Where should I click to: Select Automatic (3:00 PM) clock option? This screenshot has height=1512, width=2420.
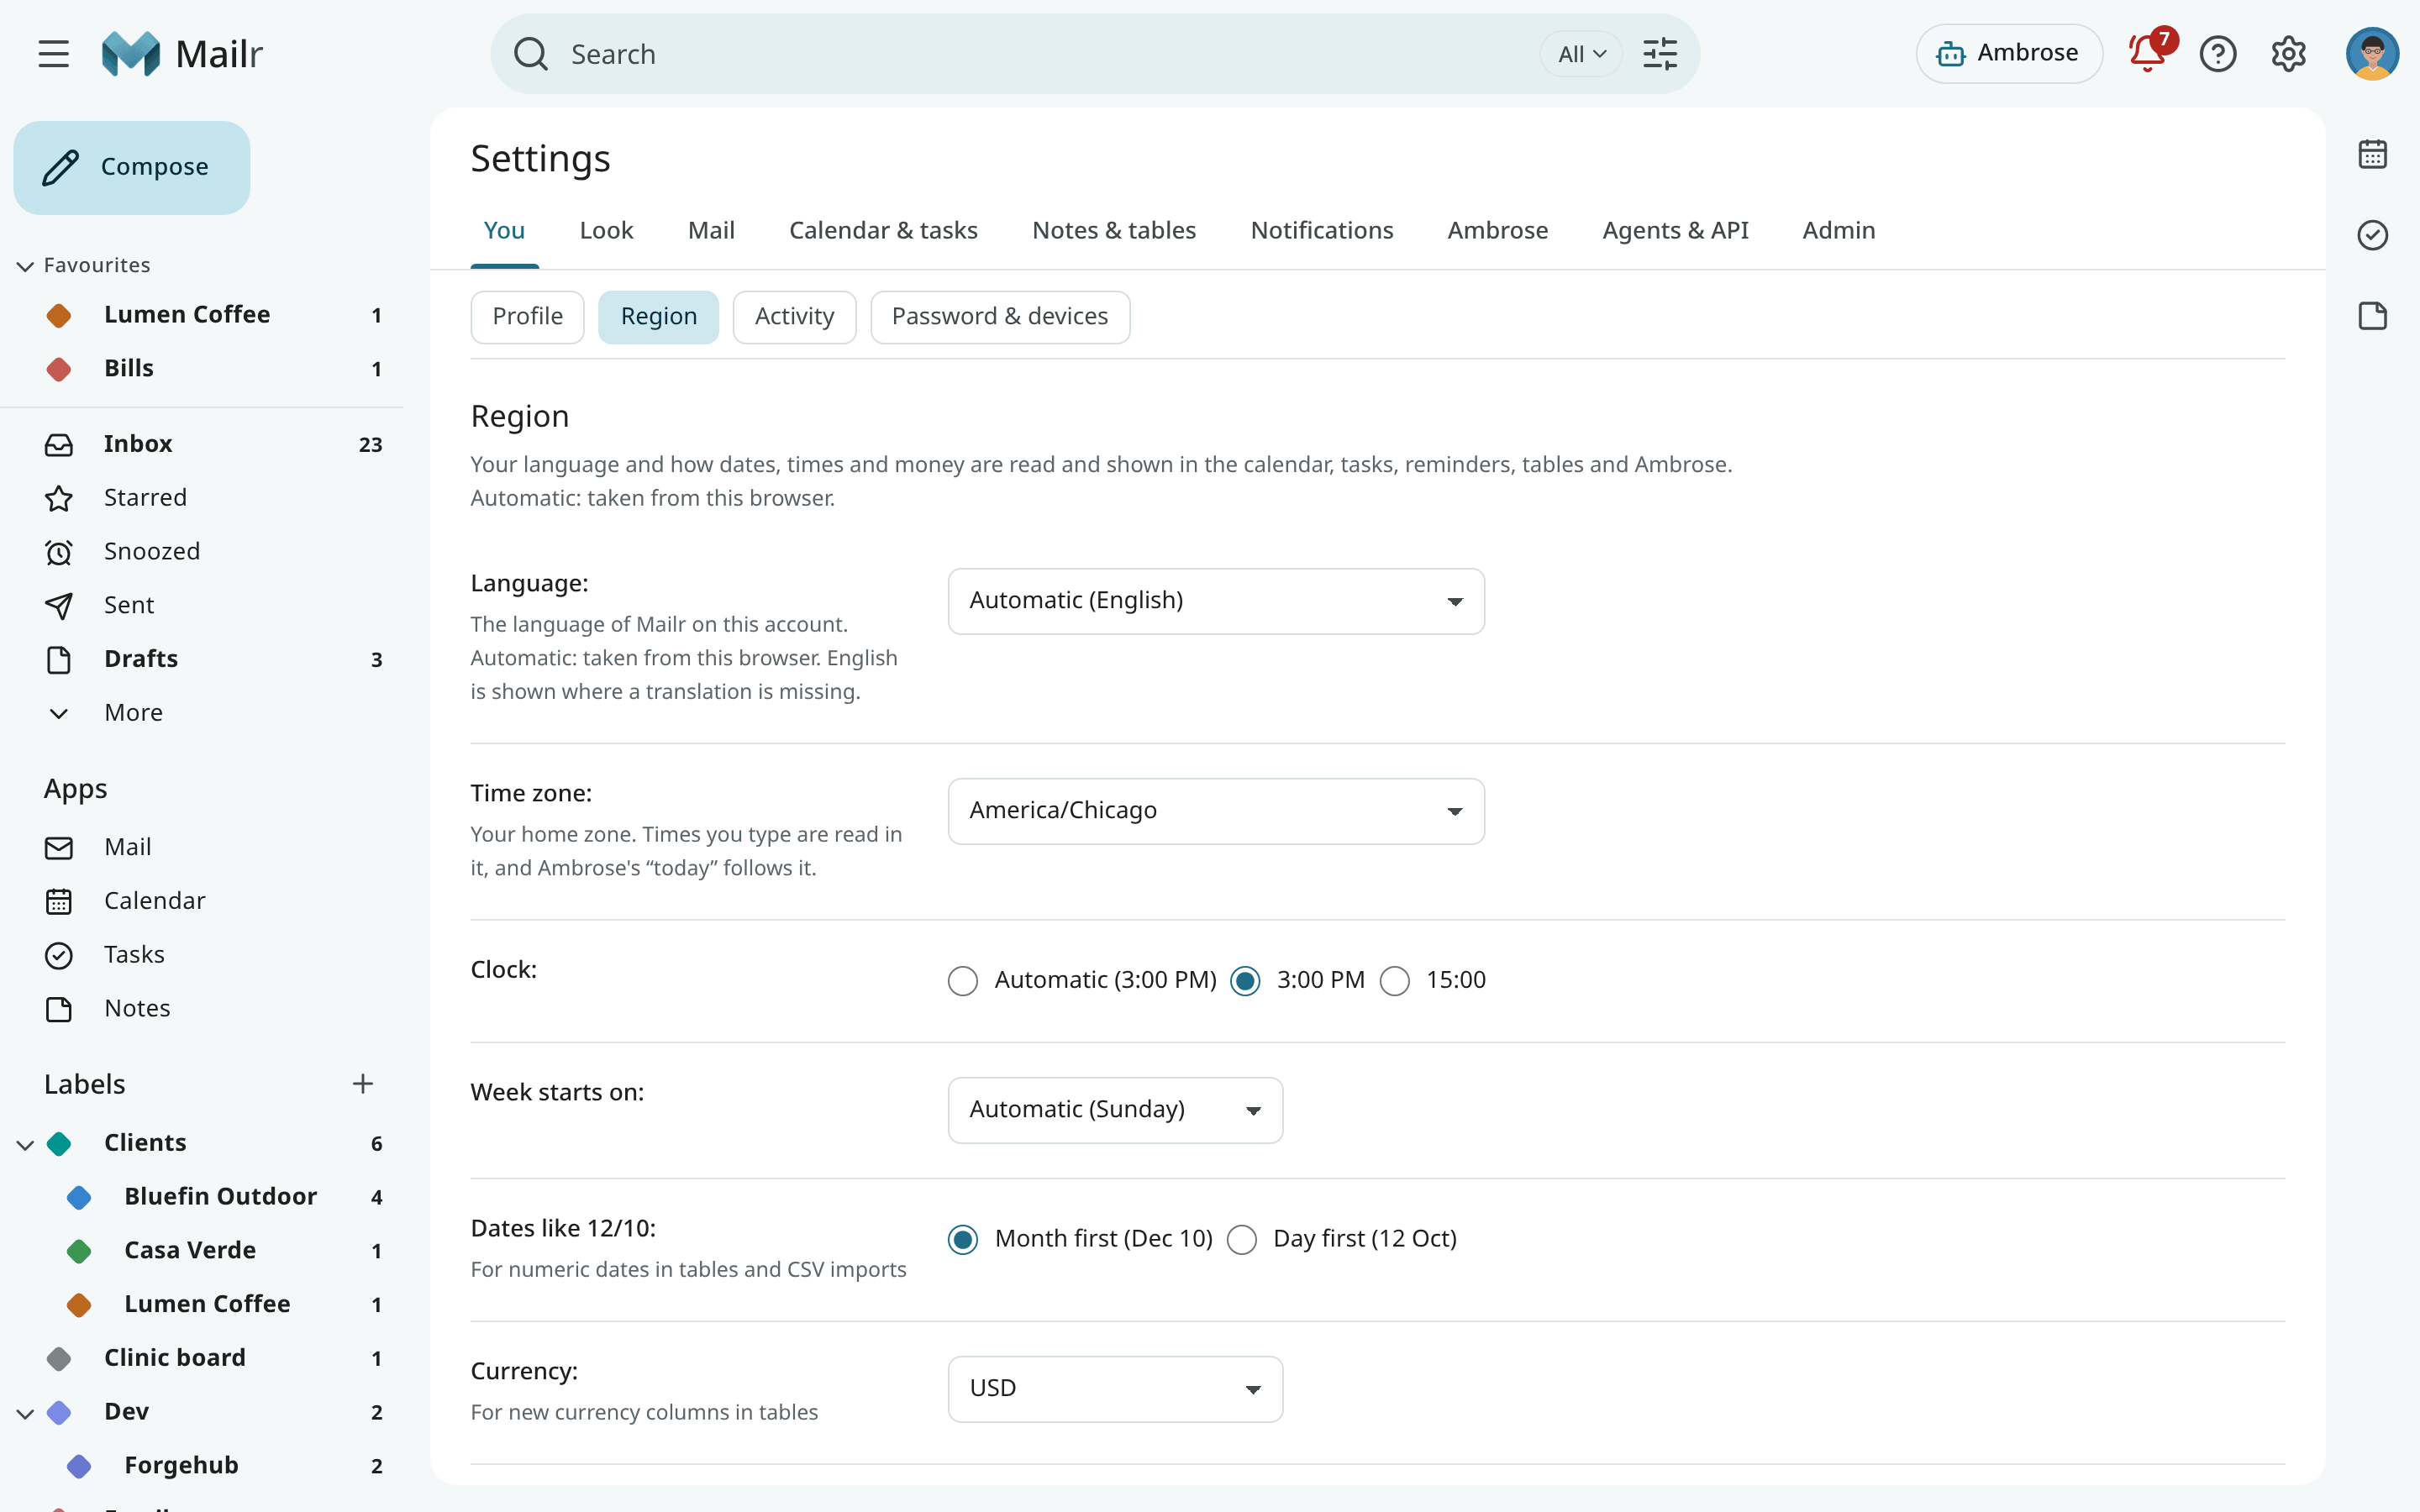[963, 981]
